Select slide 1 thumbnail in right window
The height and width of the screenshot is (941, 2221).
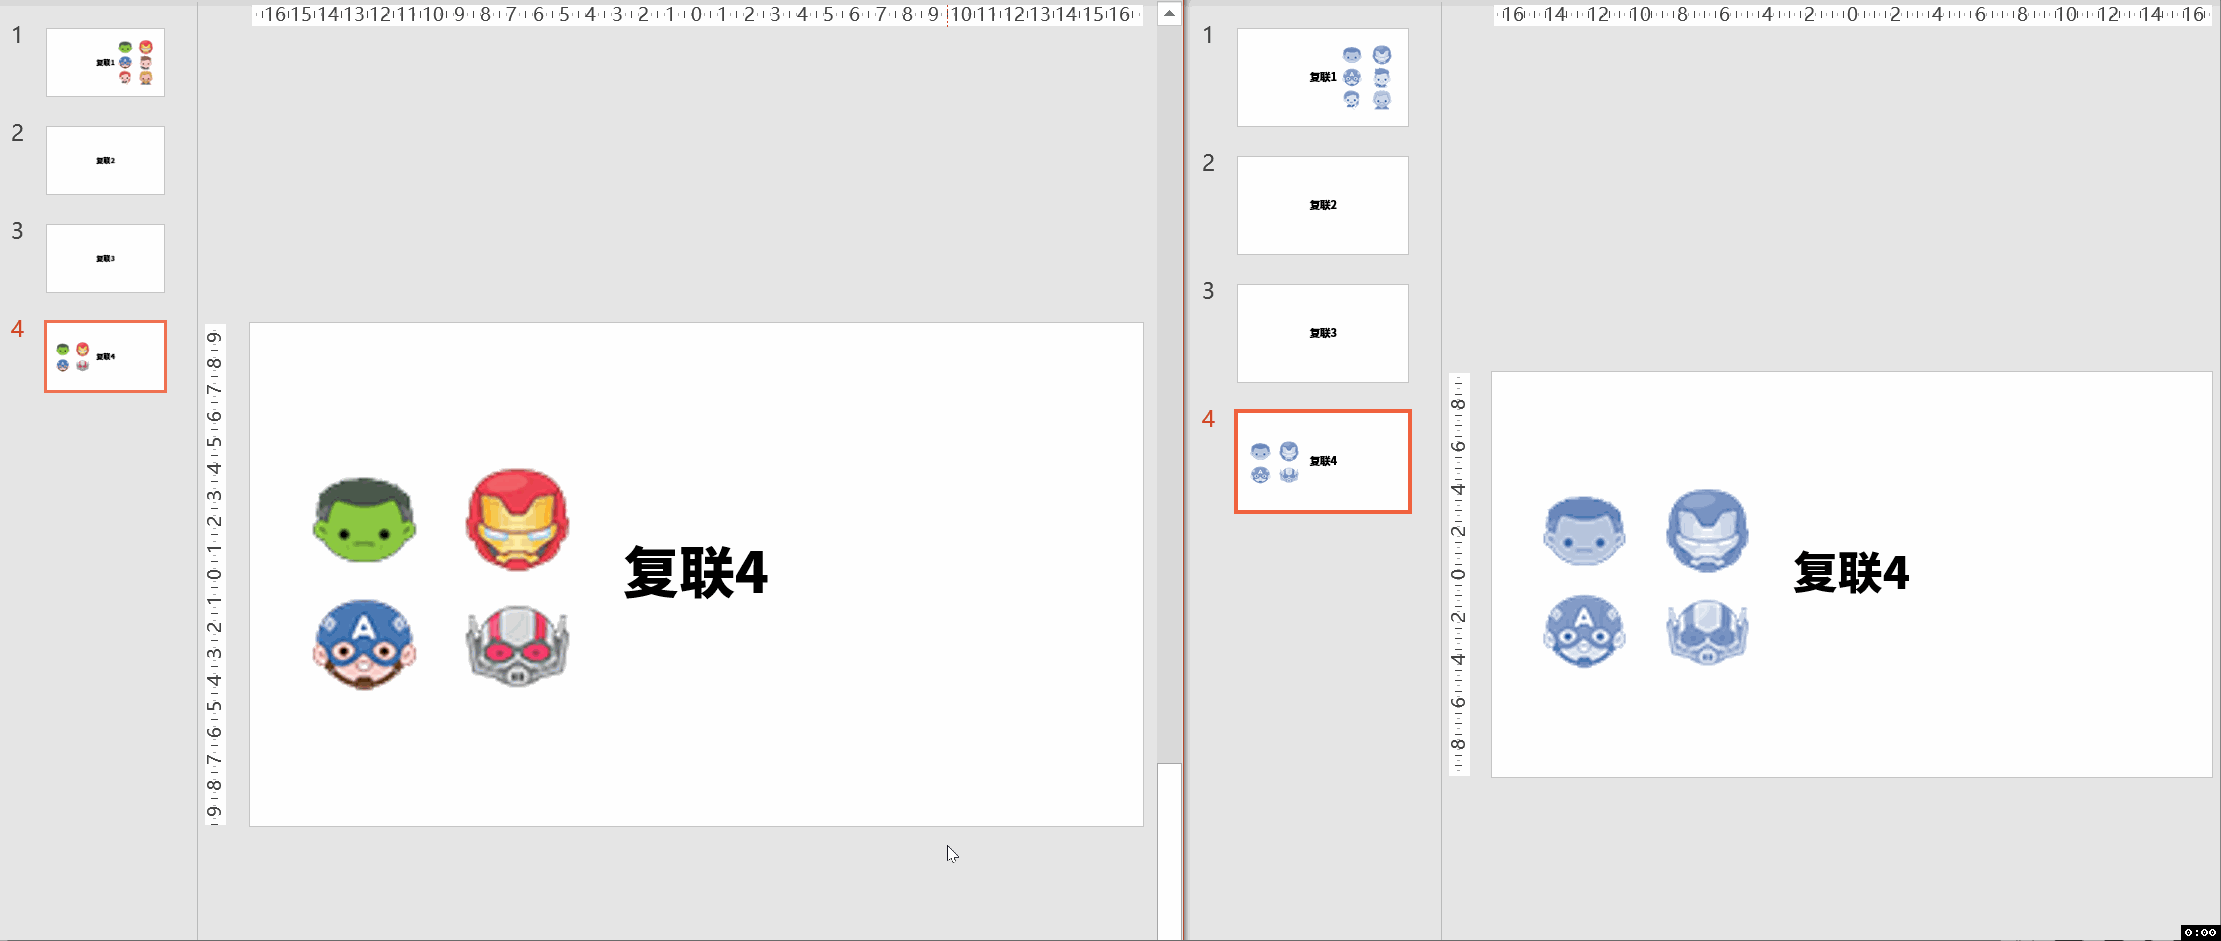[1322, 77]
